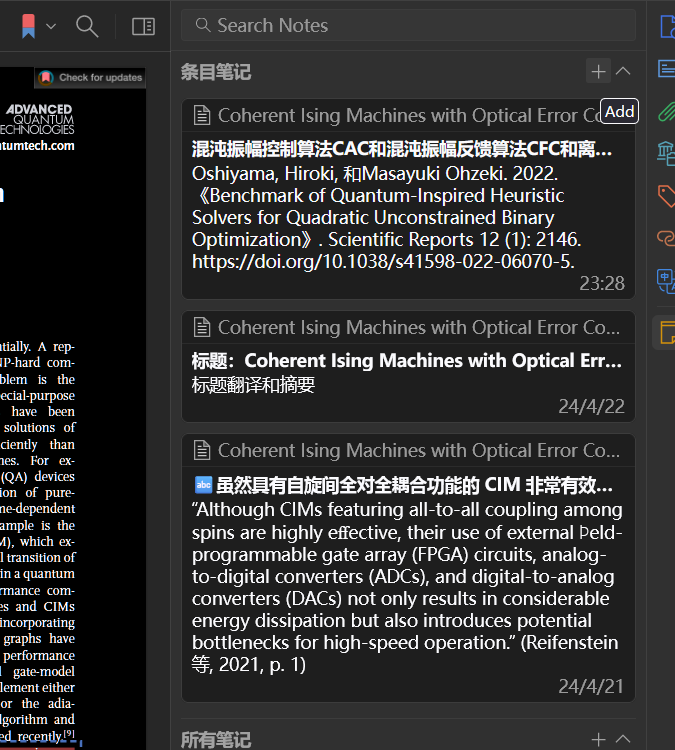
Task: Open the find in document search icon
Action: point(87,26)
